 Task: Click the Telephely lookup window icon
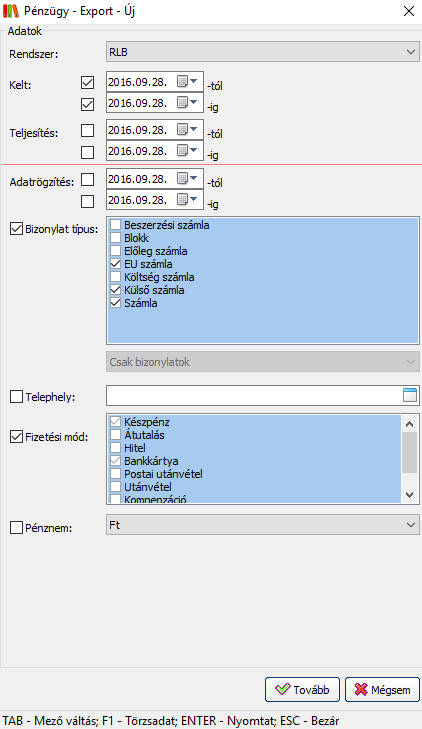[x=409, y=396]
